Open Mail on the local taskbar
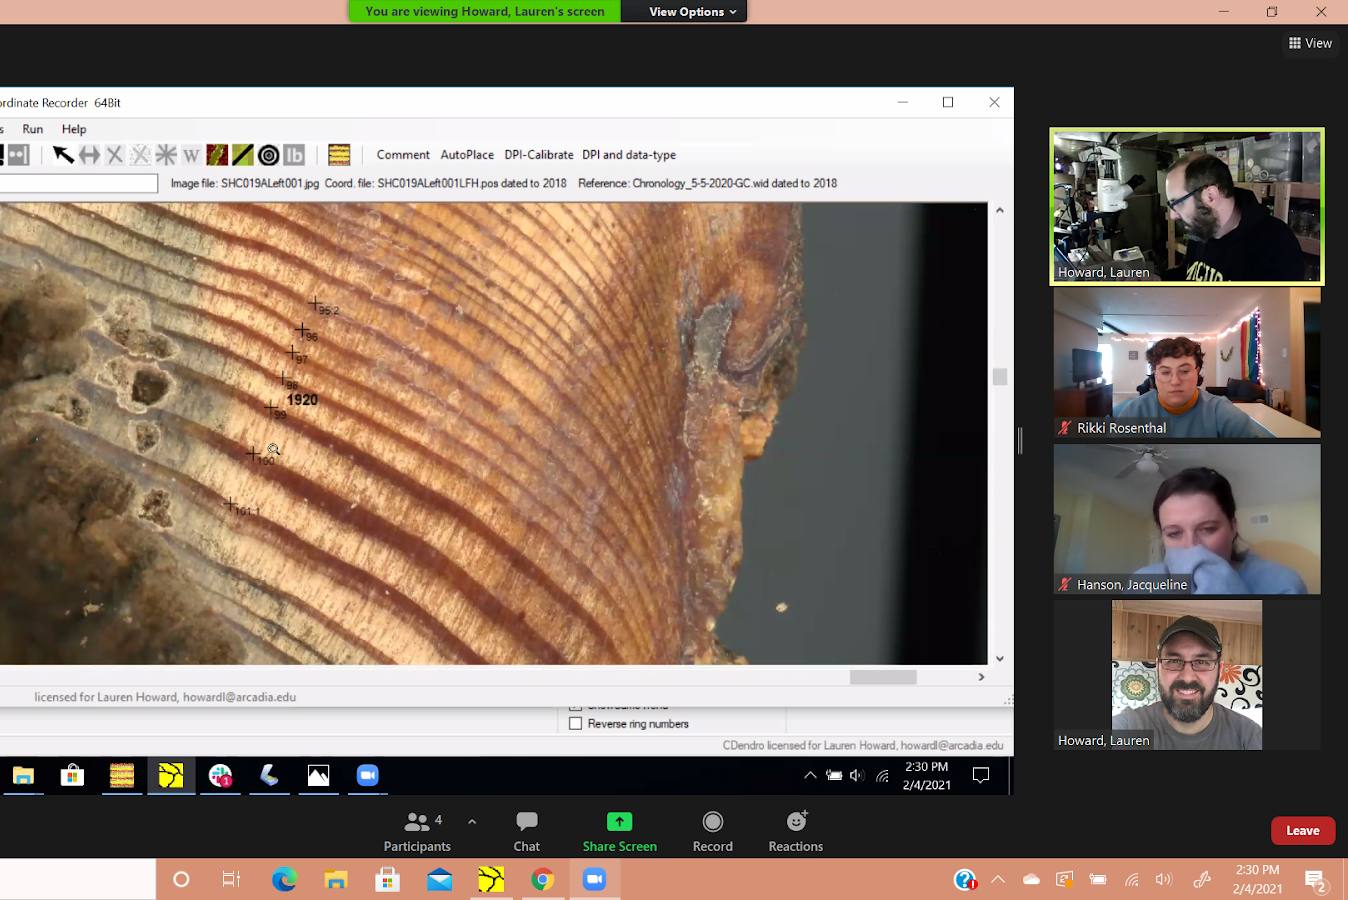1348x900 pixels. coord(439,880)
